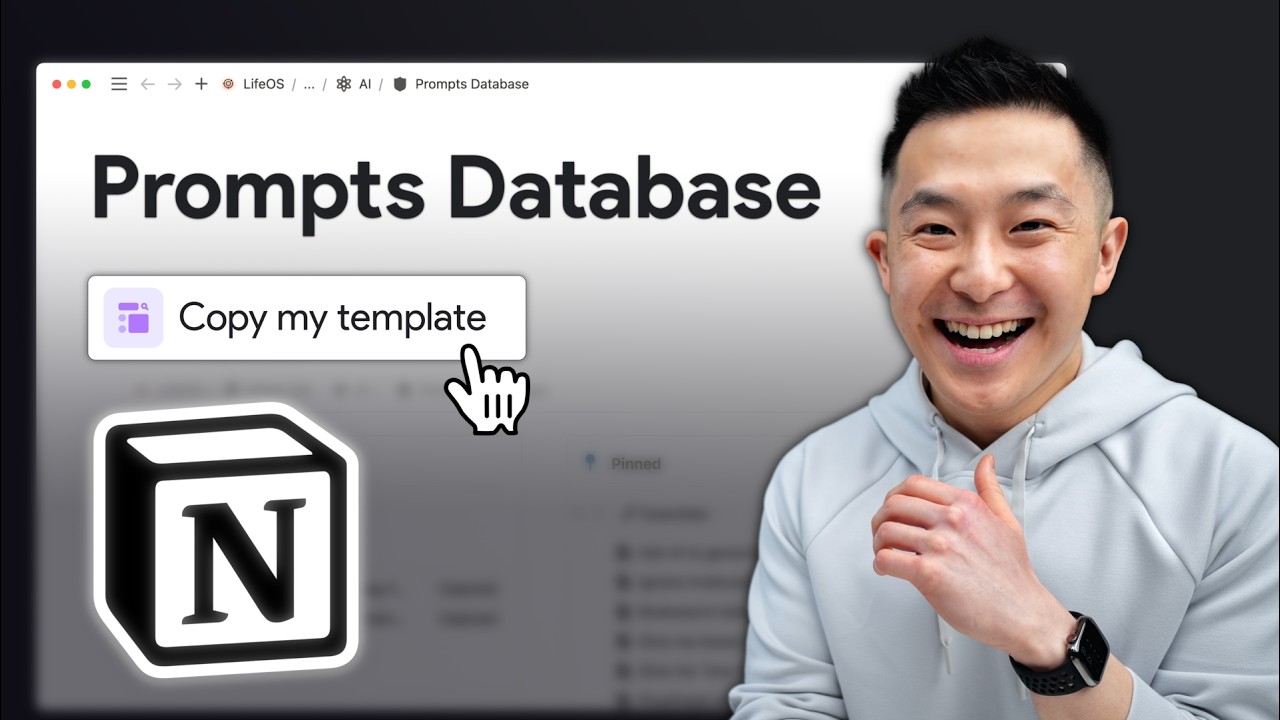The height and width of the screenshot is (720, 1280).
Task: Click the LifeOS target icon
Action: (x=228, y=84)
